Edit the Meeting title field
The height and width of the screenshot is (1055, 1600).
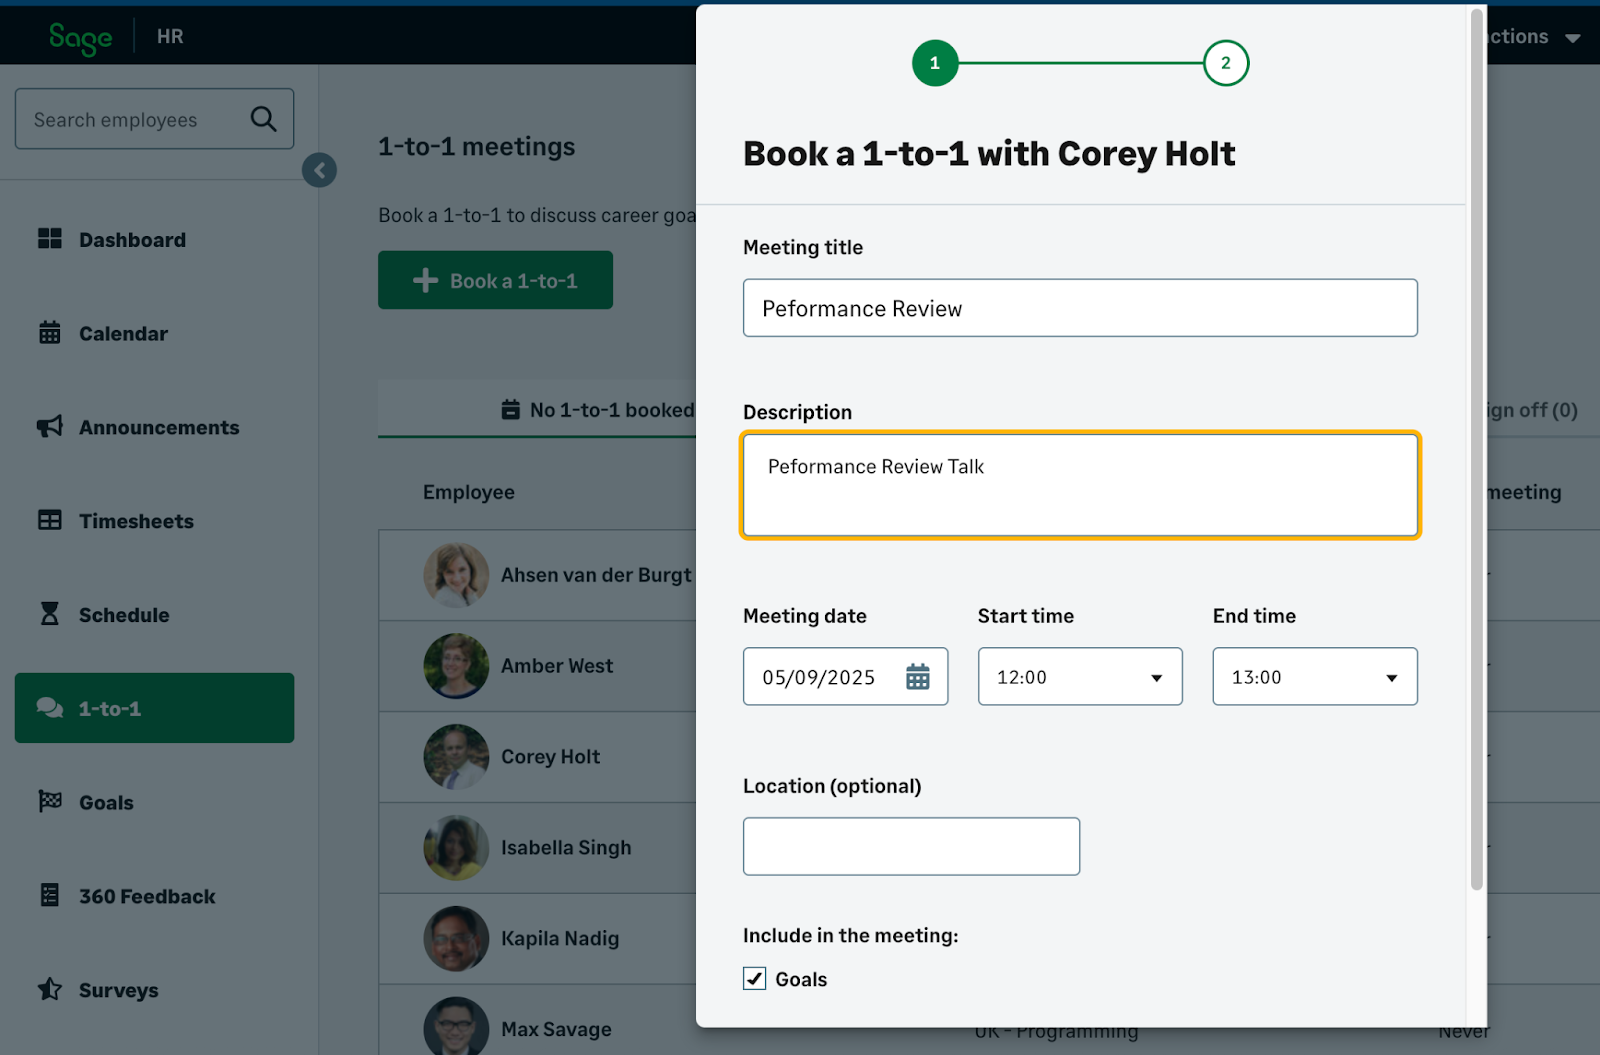[x=1080, y=308]
